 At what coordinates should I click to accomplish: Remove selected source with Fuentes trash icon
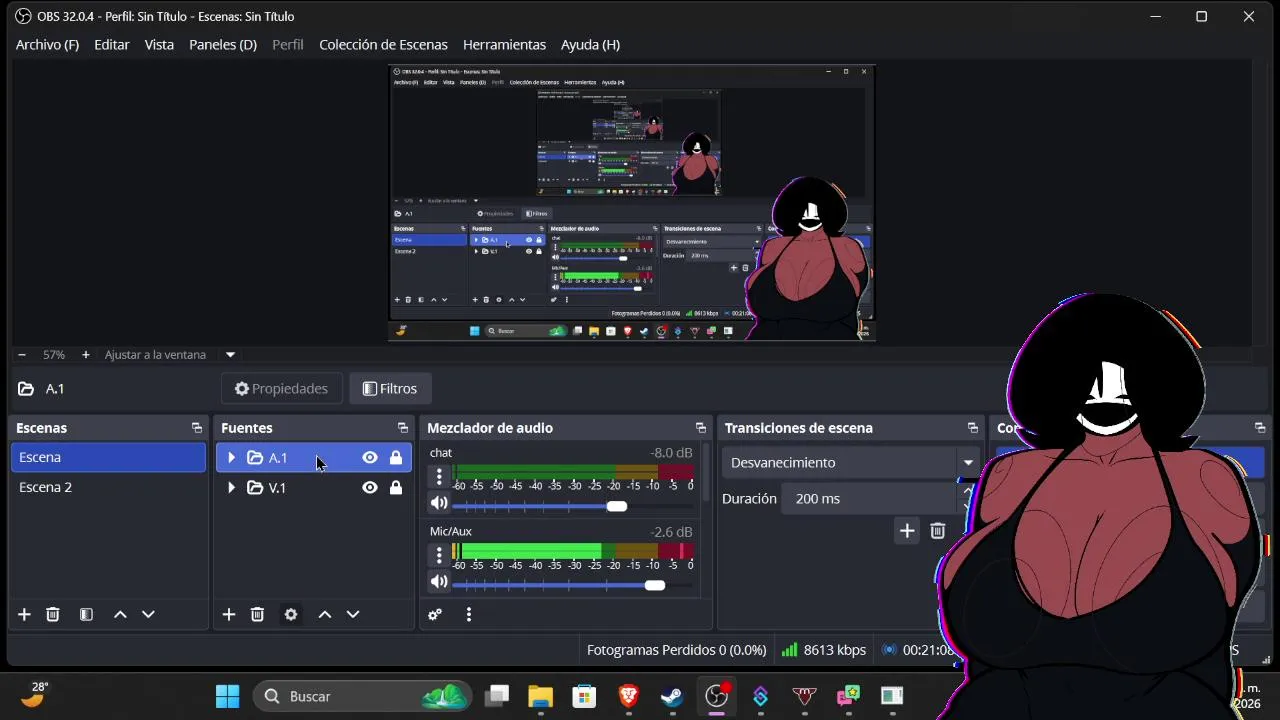pos(257,614)
